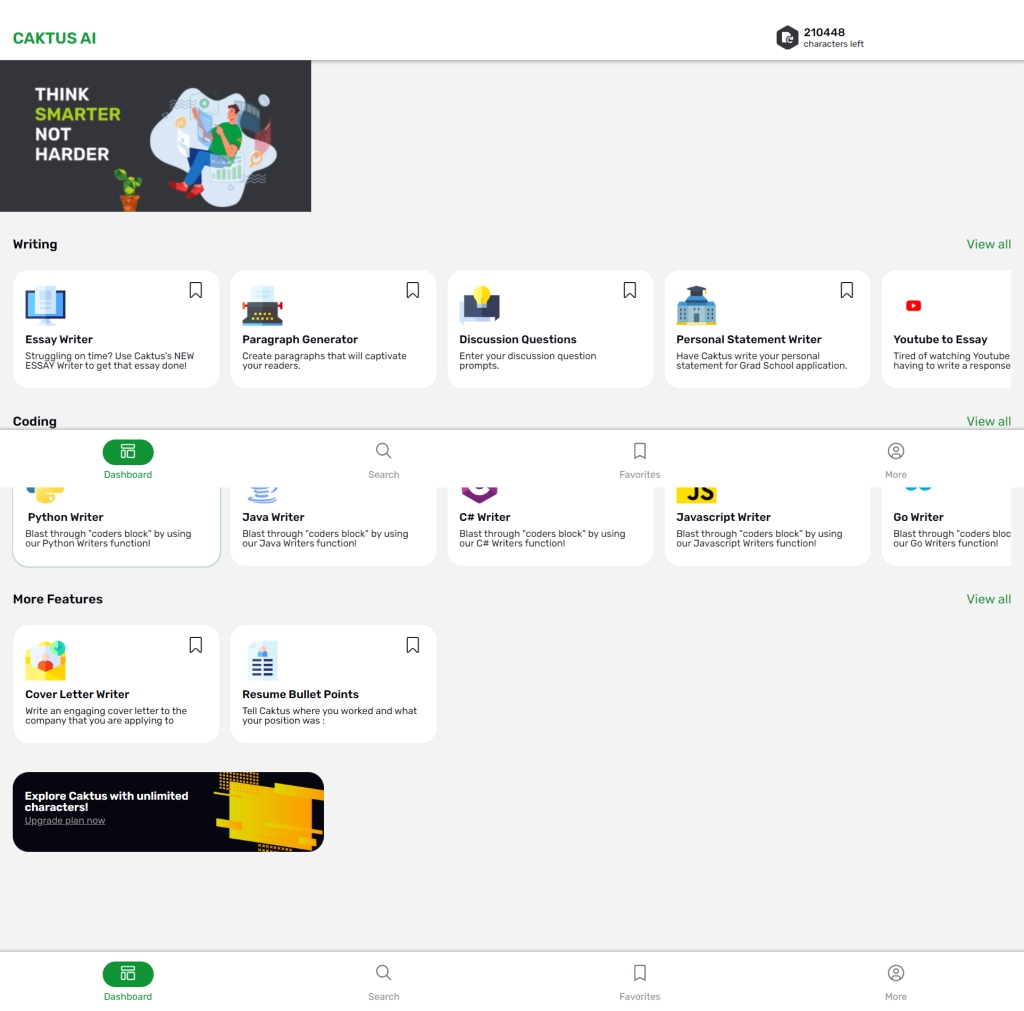Open the Favorites label in the bottom navigation bar
This screenshot has height=1011, width=1024.
point(640,997)
